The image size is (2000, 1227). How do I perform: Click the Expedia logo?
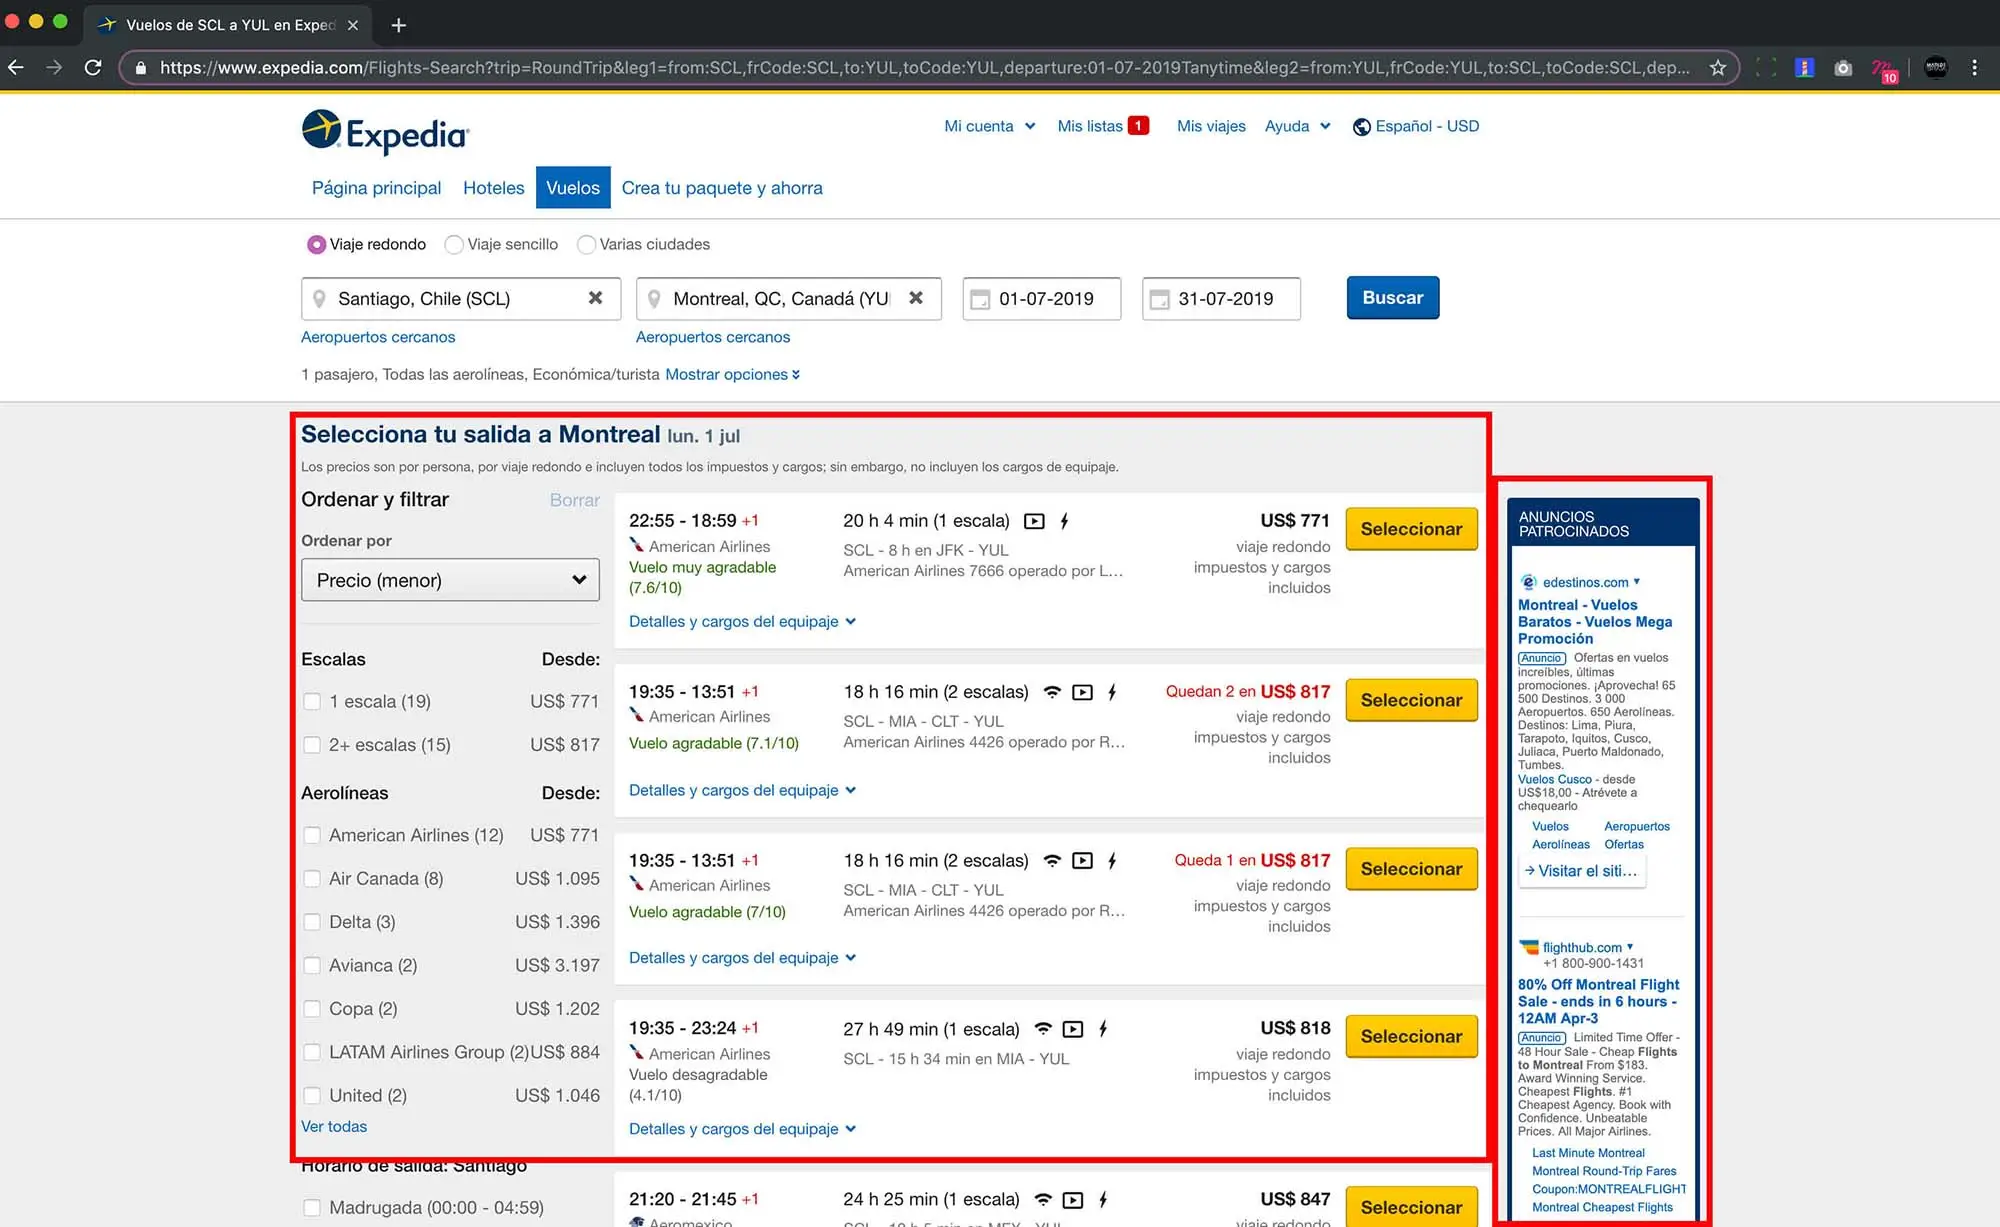(385, 132)
